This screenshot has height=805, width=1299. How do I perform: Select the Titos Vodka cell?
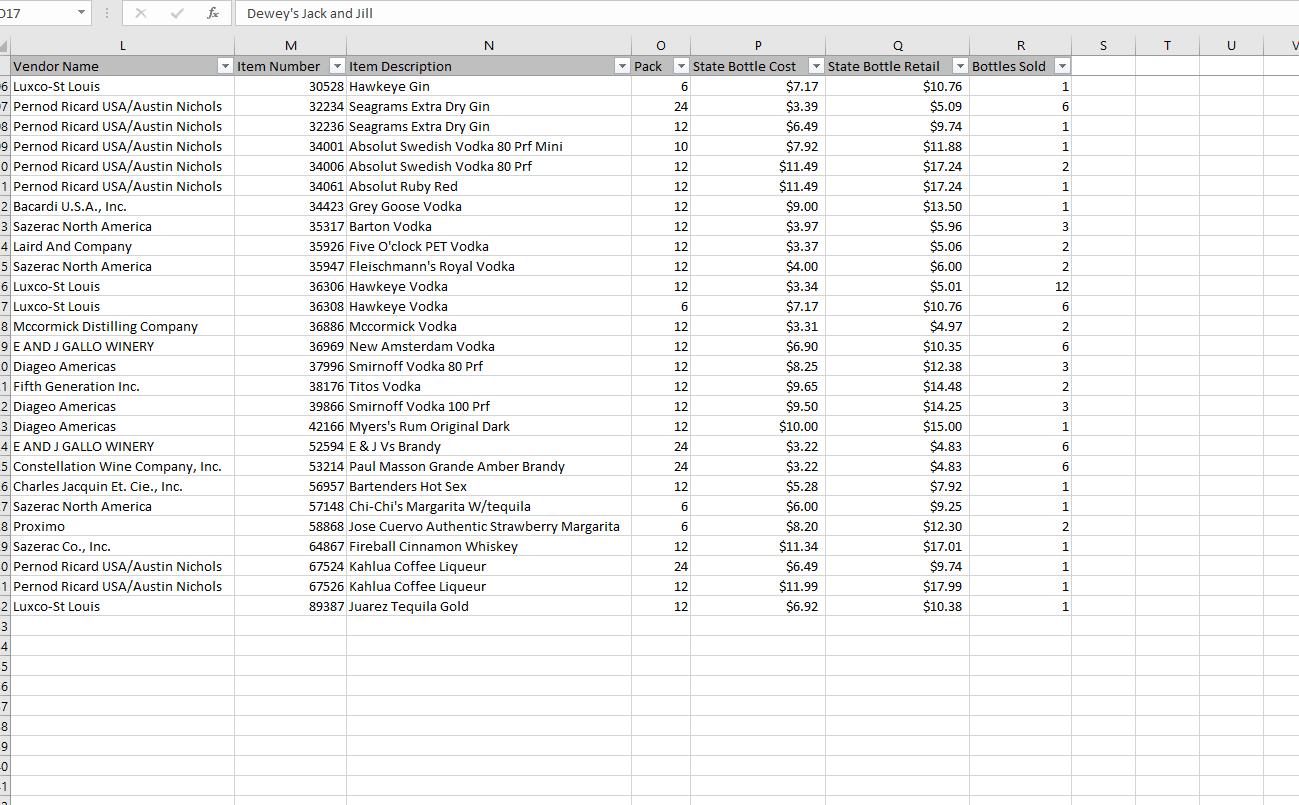click(489, 386)
